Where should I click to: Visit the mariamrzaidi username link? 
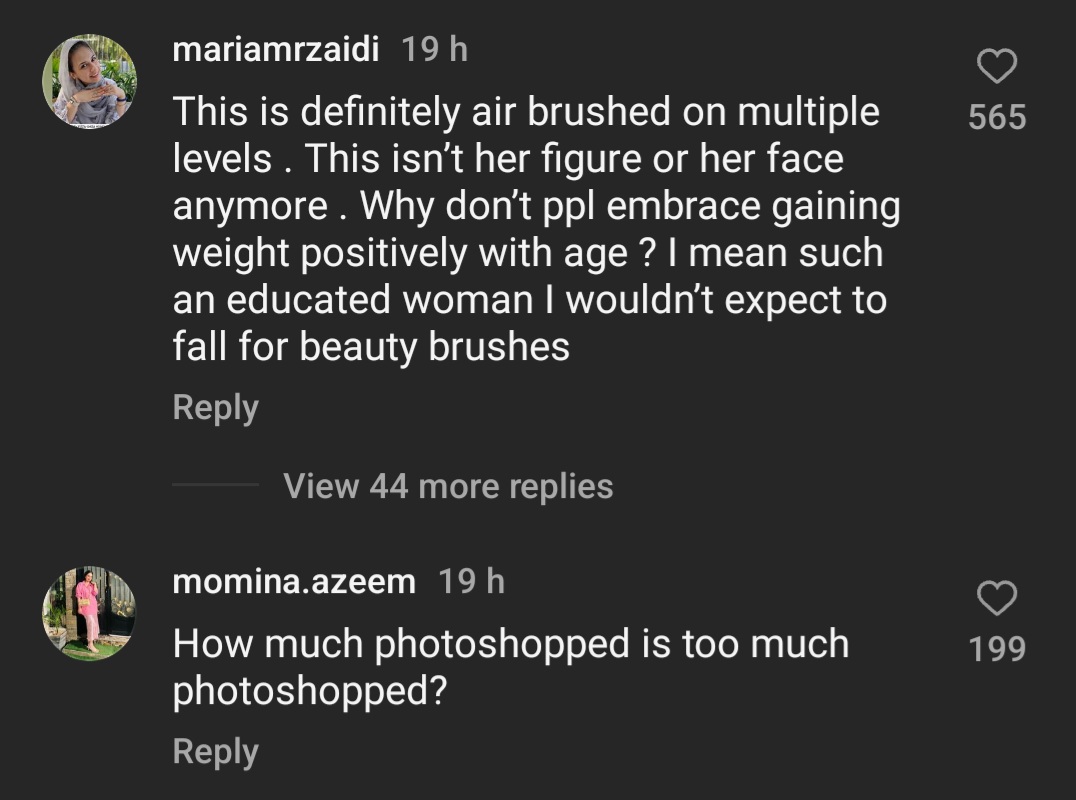pos(275,49)
